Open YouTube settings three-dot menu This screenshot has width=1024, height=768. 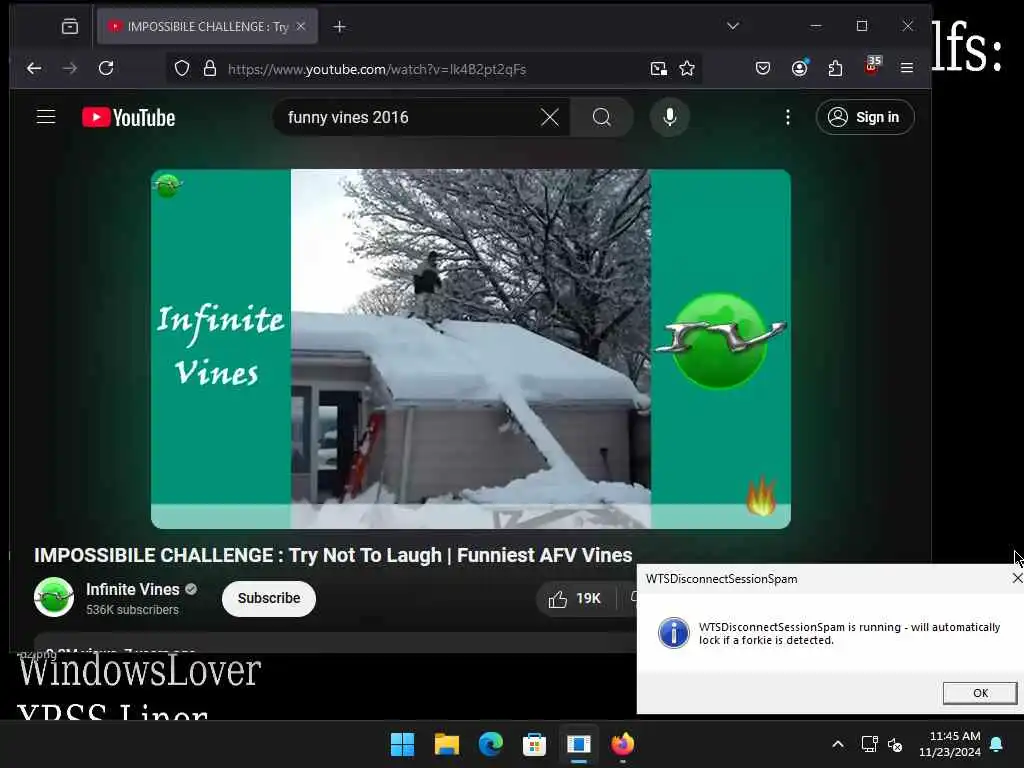788,117
